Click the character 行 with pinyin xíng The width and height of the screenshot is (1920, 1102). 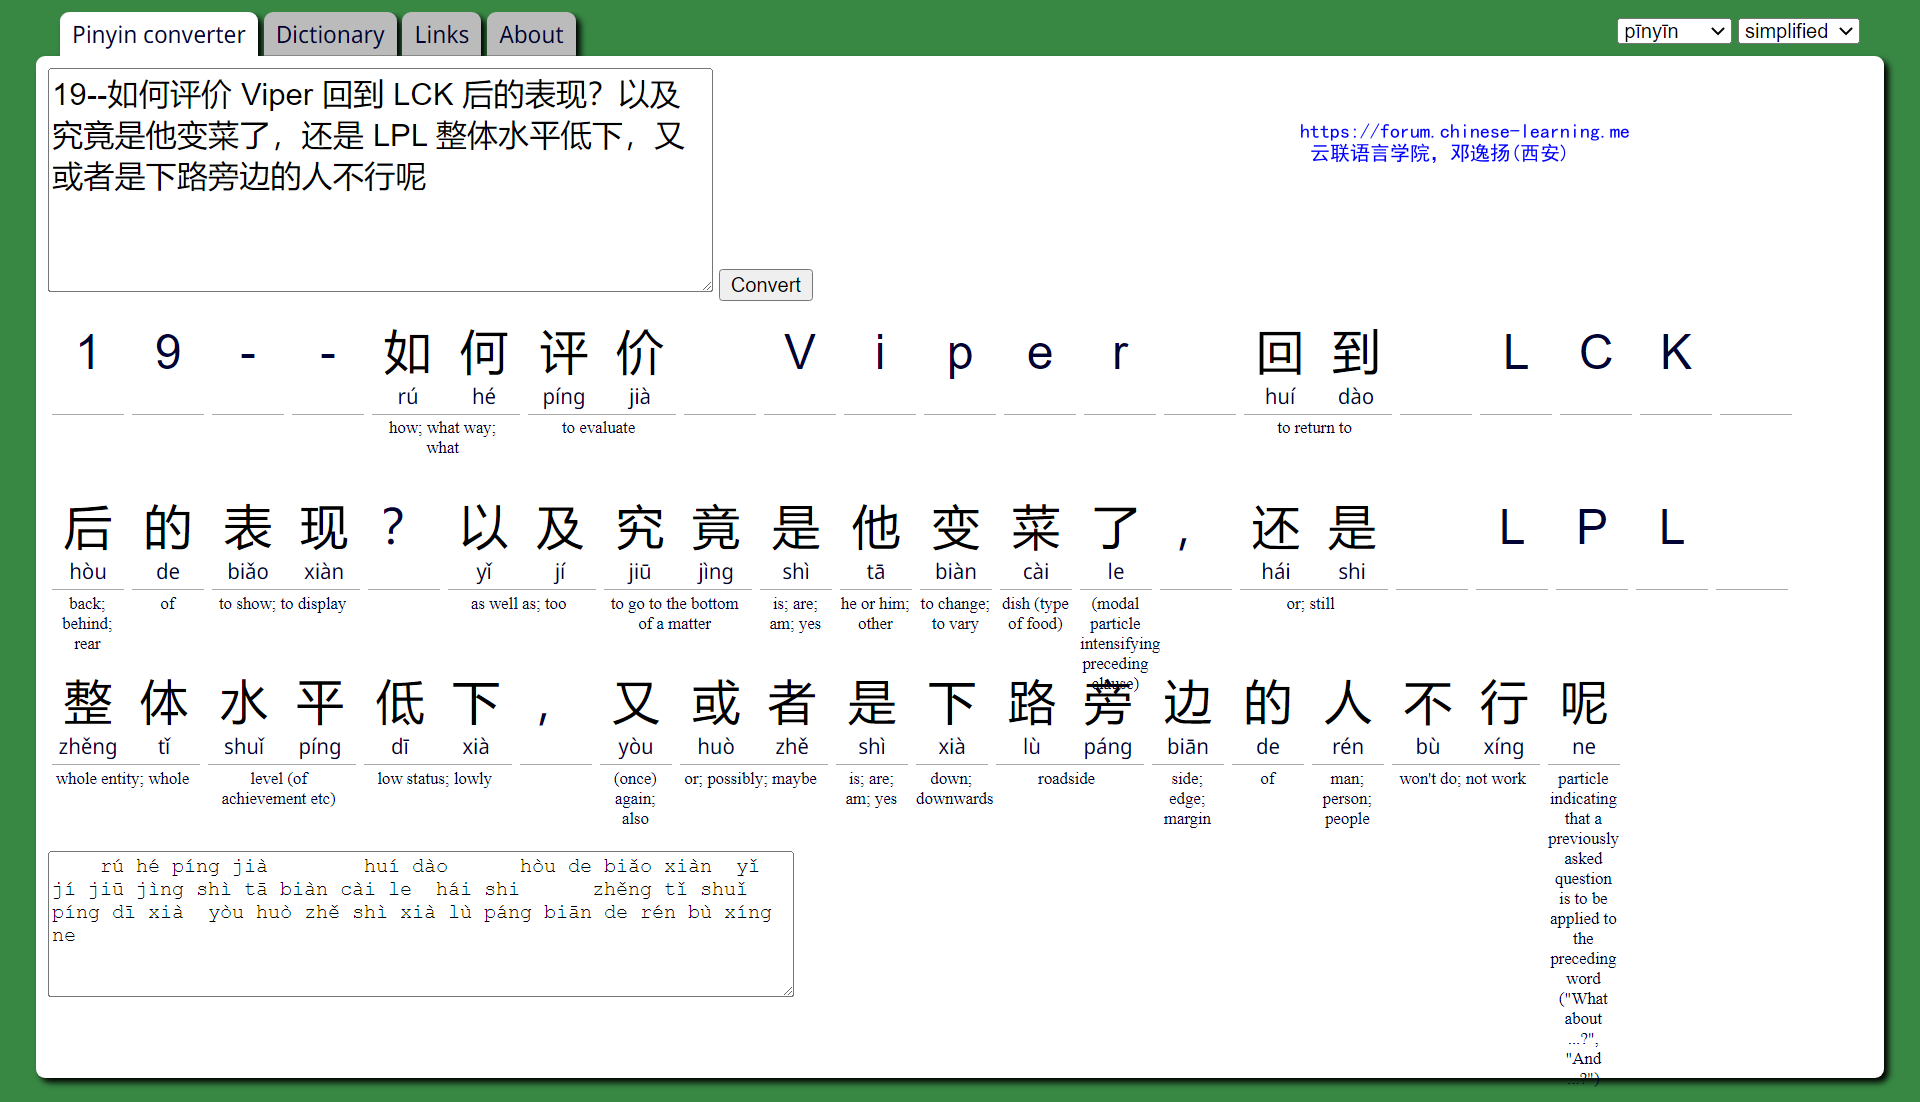(x=1504, y=703)
